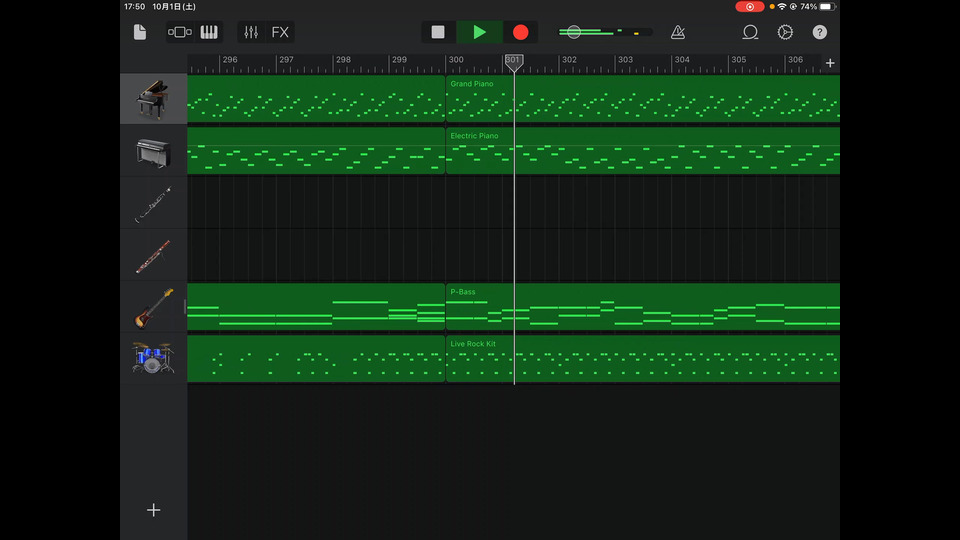Jump to bar 298 on the ruler

tap(343, 60)
